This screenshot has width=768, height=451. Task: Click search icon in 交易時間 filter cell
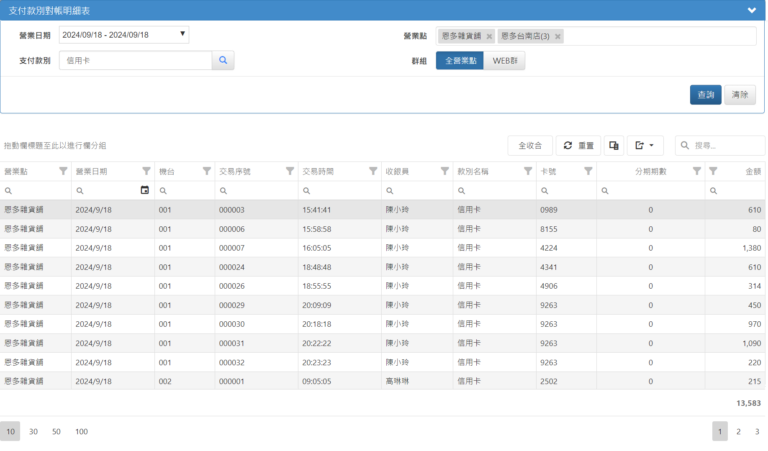click(x=307, y=190)
